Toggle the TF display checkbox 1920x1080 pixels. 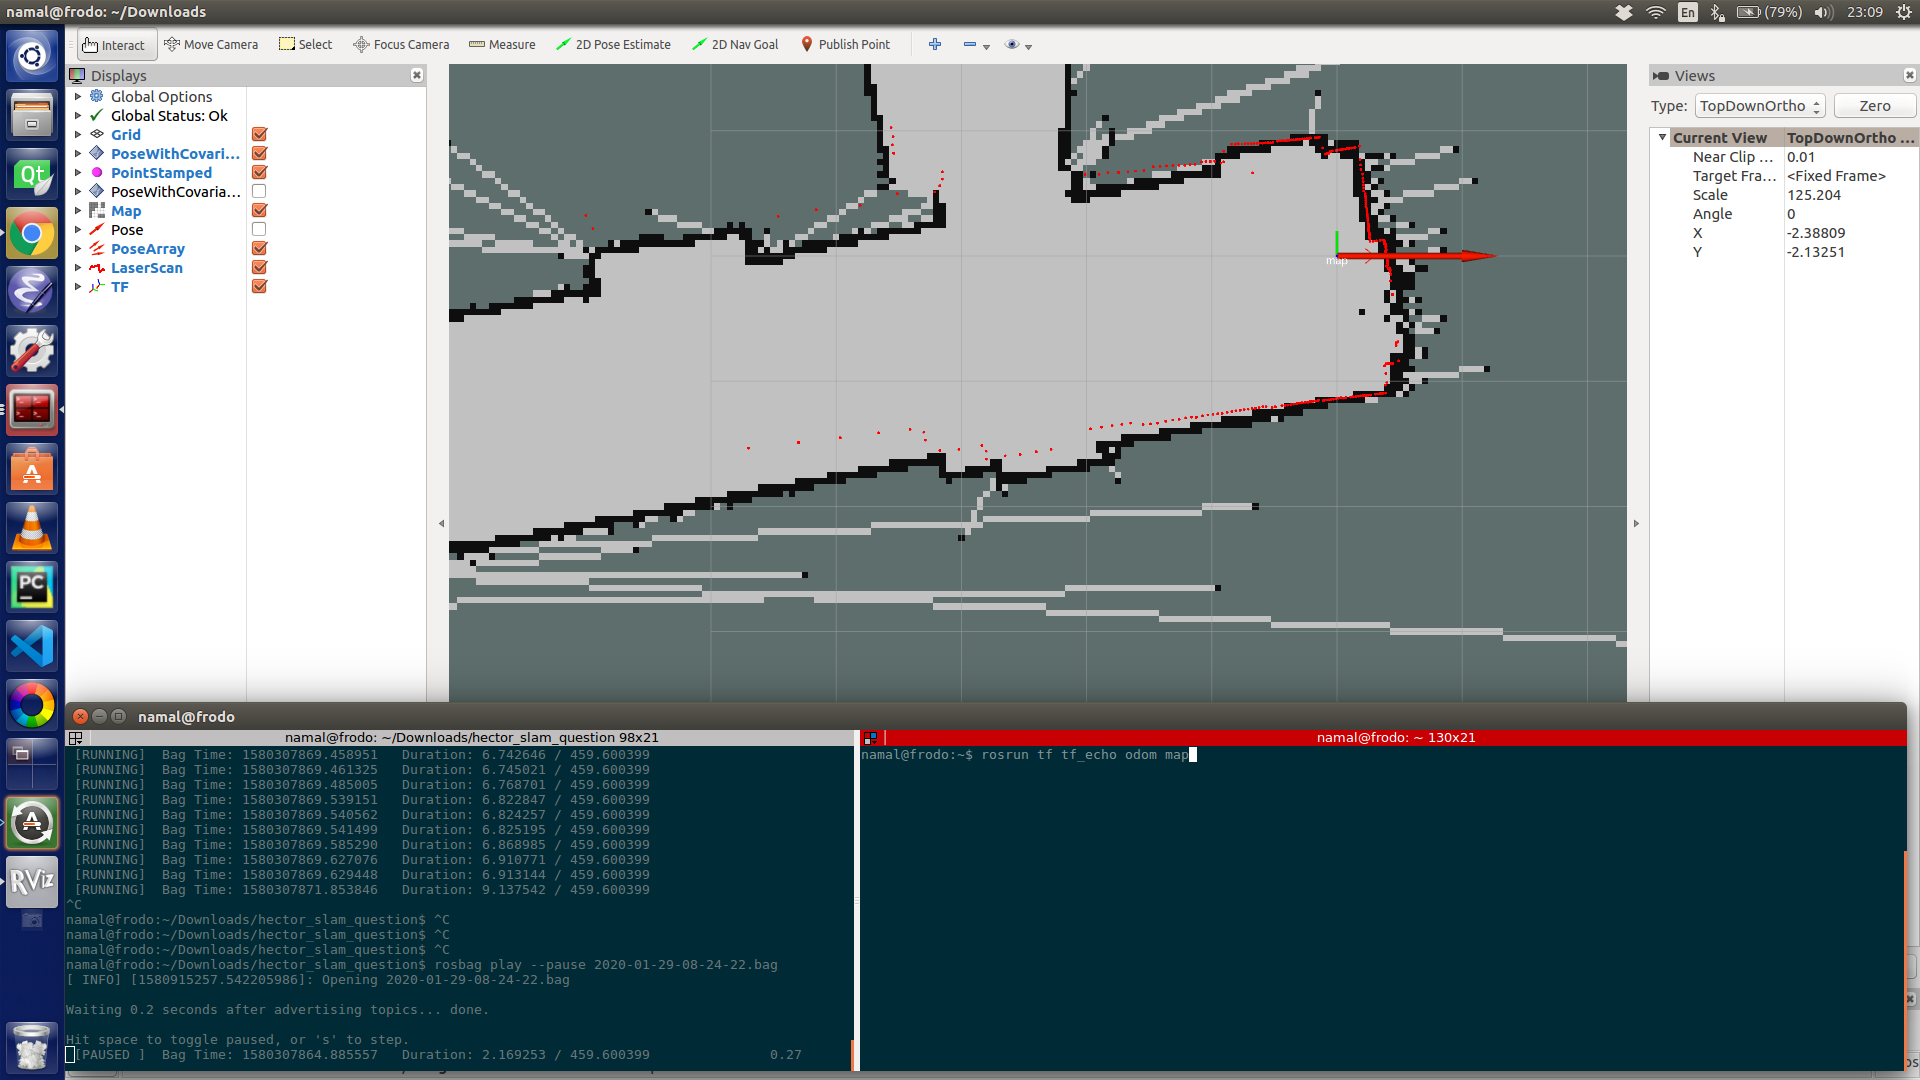point(259,286)
